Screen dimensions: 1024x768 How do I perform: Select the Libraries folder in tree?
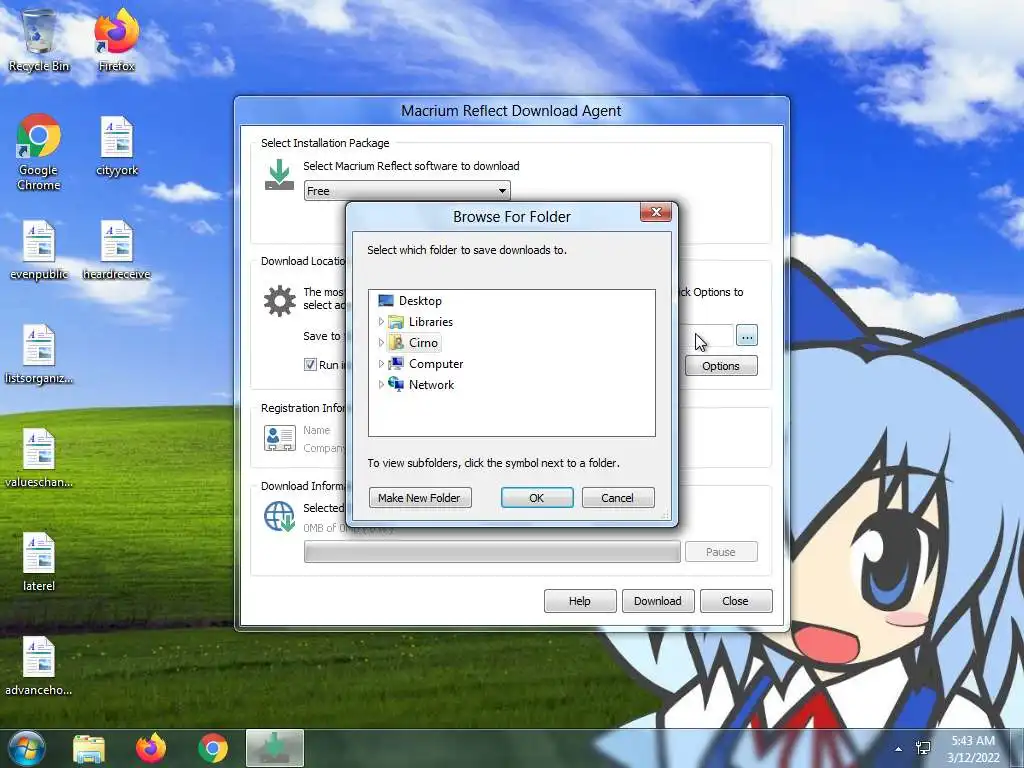(420, 321)
